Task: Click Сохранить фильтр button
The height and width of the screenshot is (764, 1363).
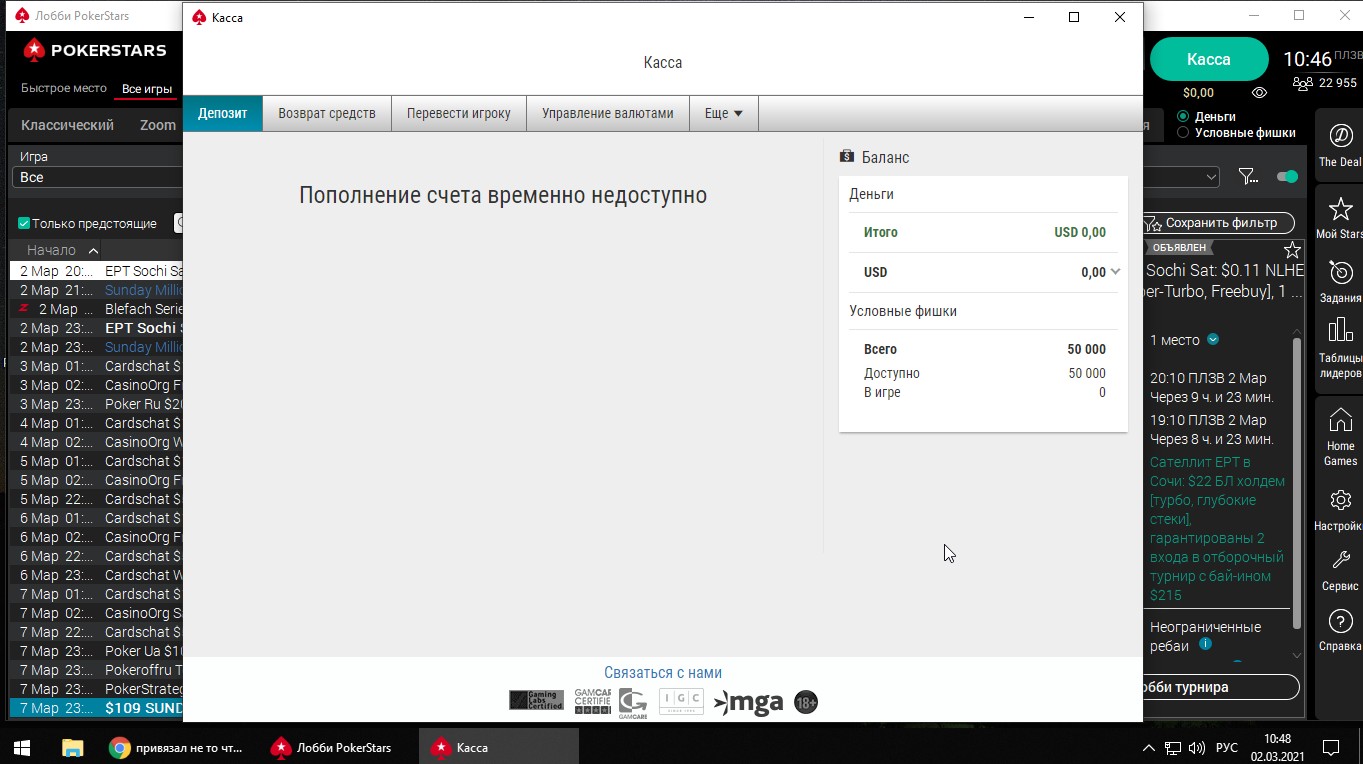Action: [x=1218, y=223]
